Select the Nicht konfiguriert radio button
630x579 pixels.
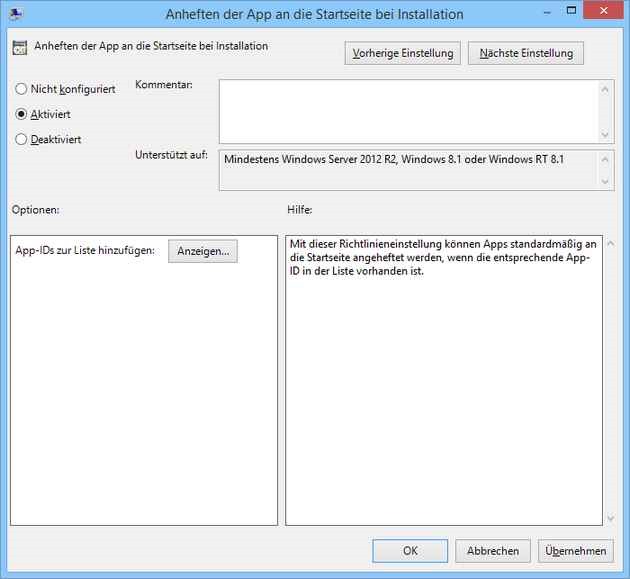21,89
